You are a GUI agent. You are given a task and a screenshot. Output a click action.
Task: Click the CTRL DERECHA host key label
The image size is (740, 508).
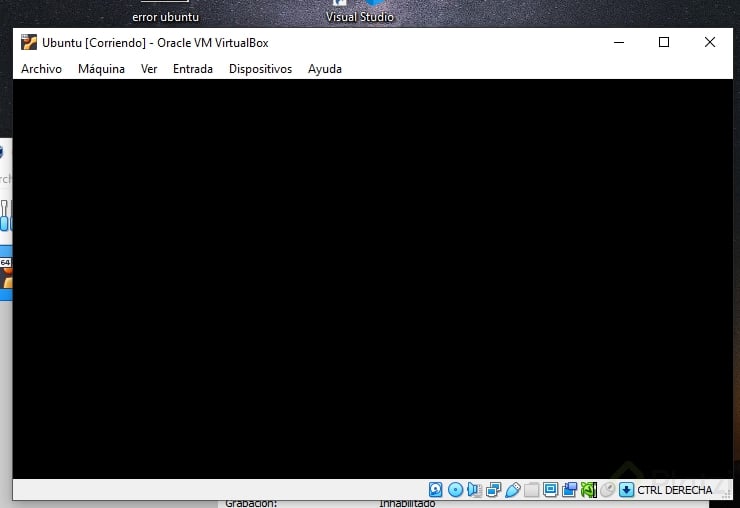674,490
